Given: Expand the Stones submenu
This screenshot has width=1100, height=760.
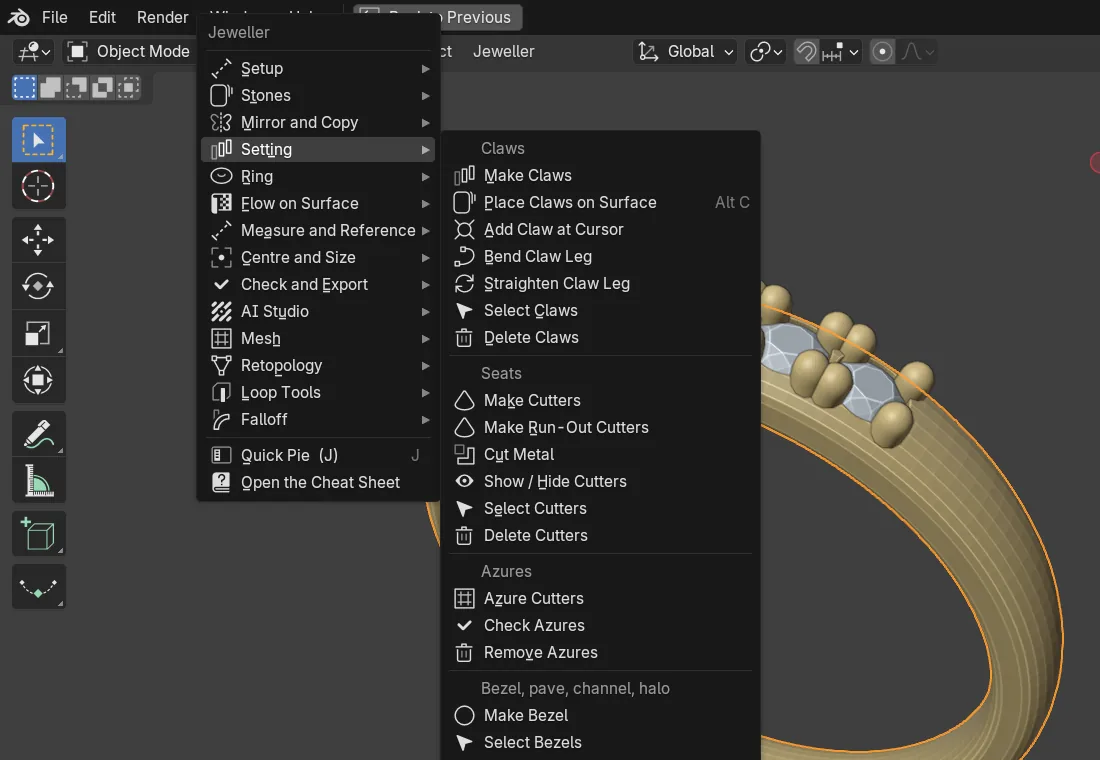Looking at the screenshot, I should [318, 95].
